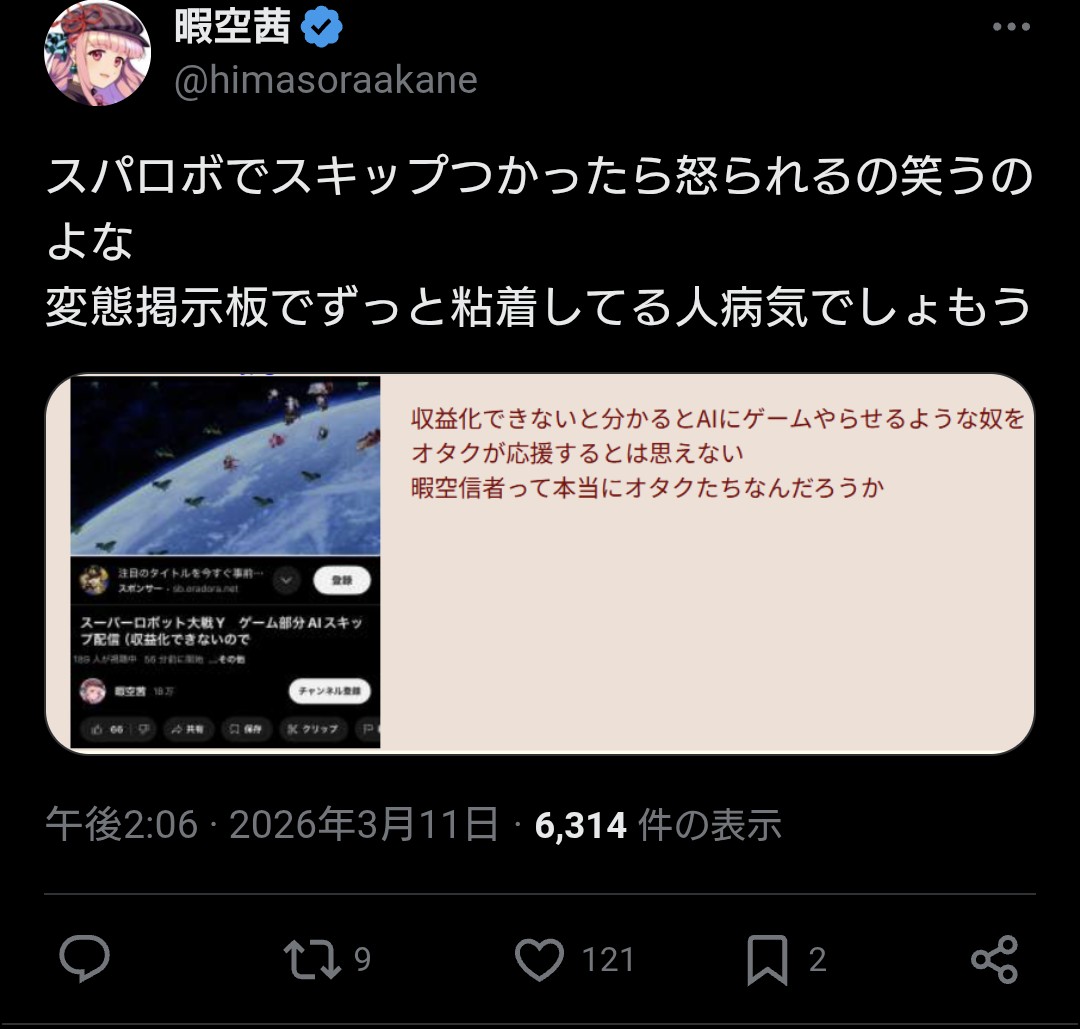Open the share icon menu
1080x1029 pixels.
pyautogui.click(x=994, y=959)
